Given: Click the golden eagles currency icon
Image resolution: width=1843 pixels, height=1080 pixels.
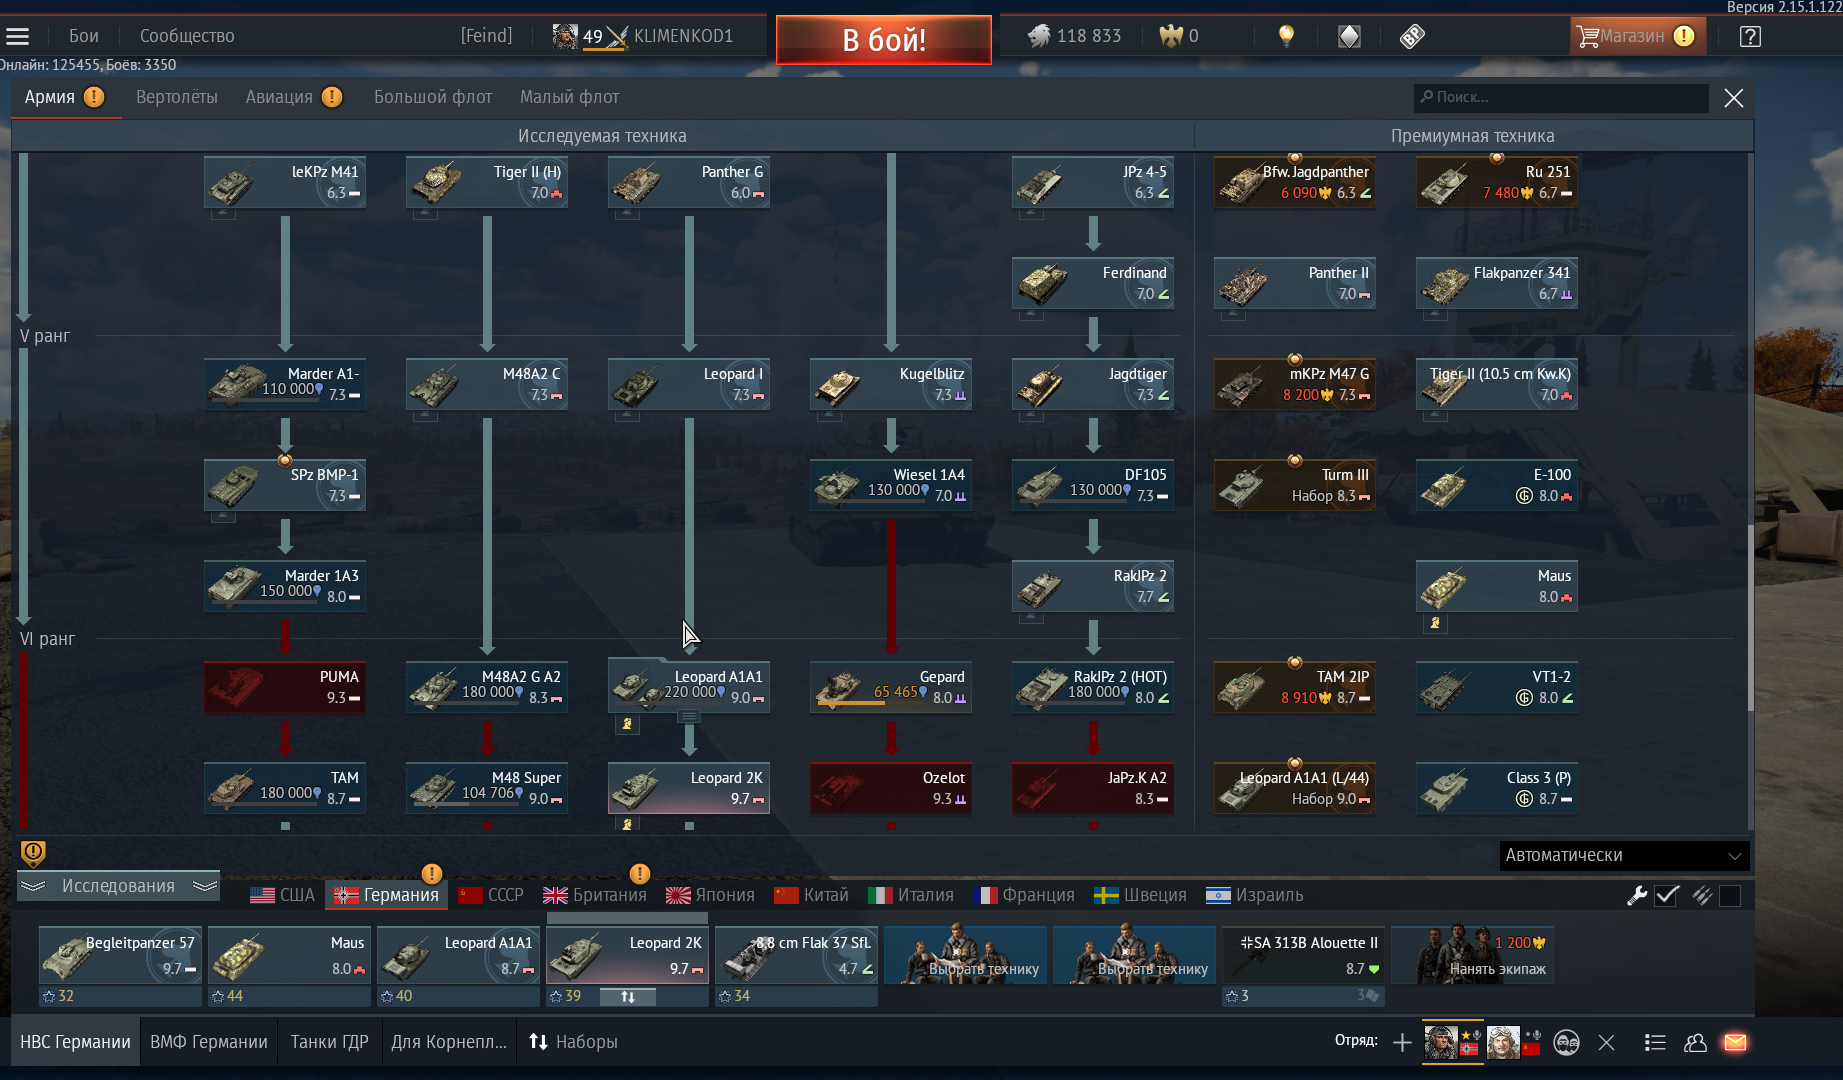Looking at the screenshot, I should 1171,36.
